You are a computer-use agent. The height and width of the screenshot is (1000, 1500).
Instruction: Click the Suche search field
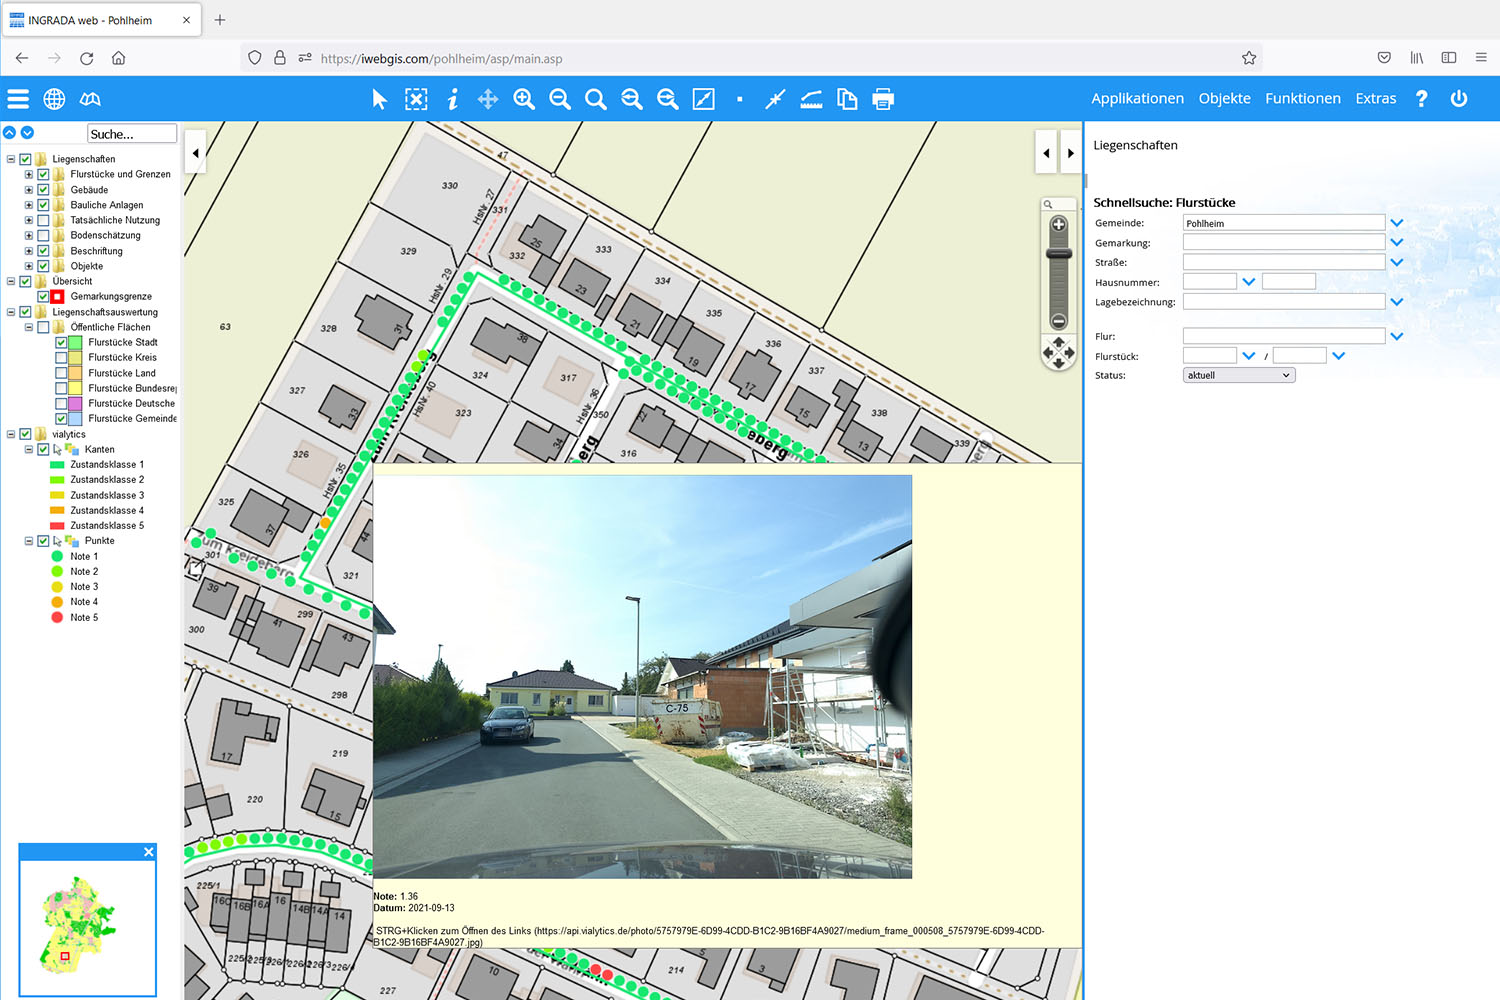132,134
